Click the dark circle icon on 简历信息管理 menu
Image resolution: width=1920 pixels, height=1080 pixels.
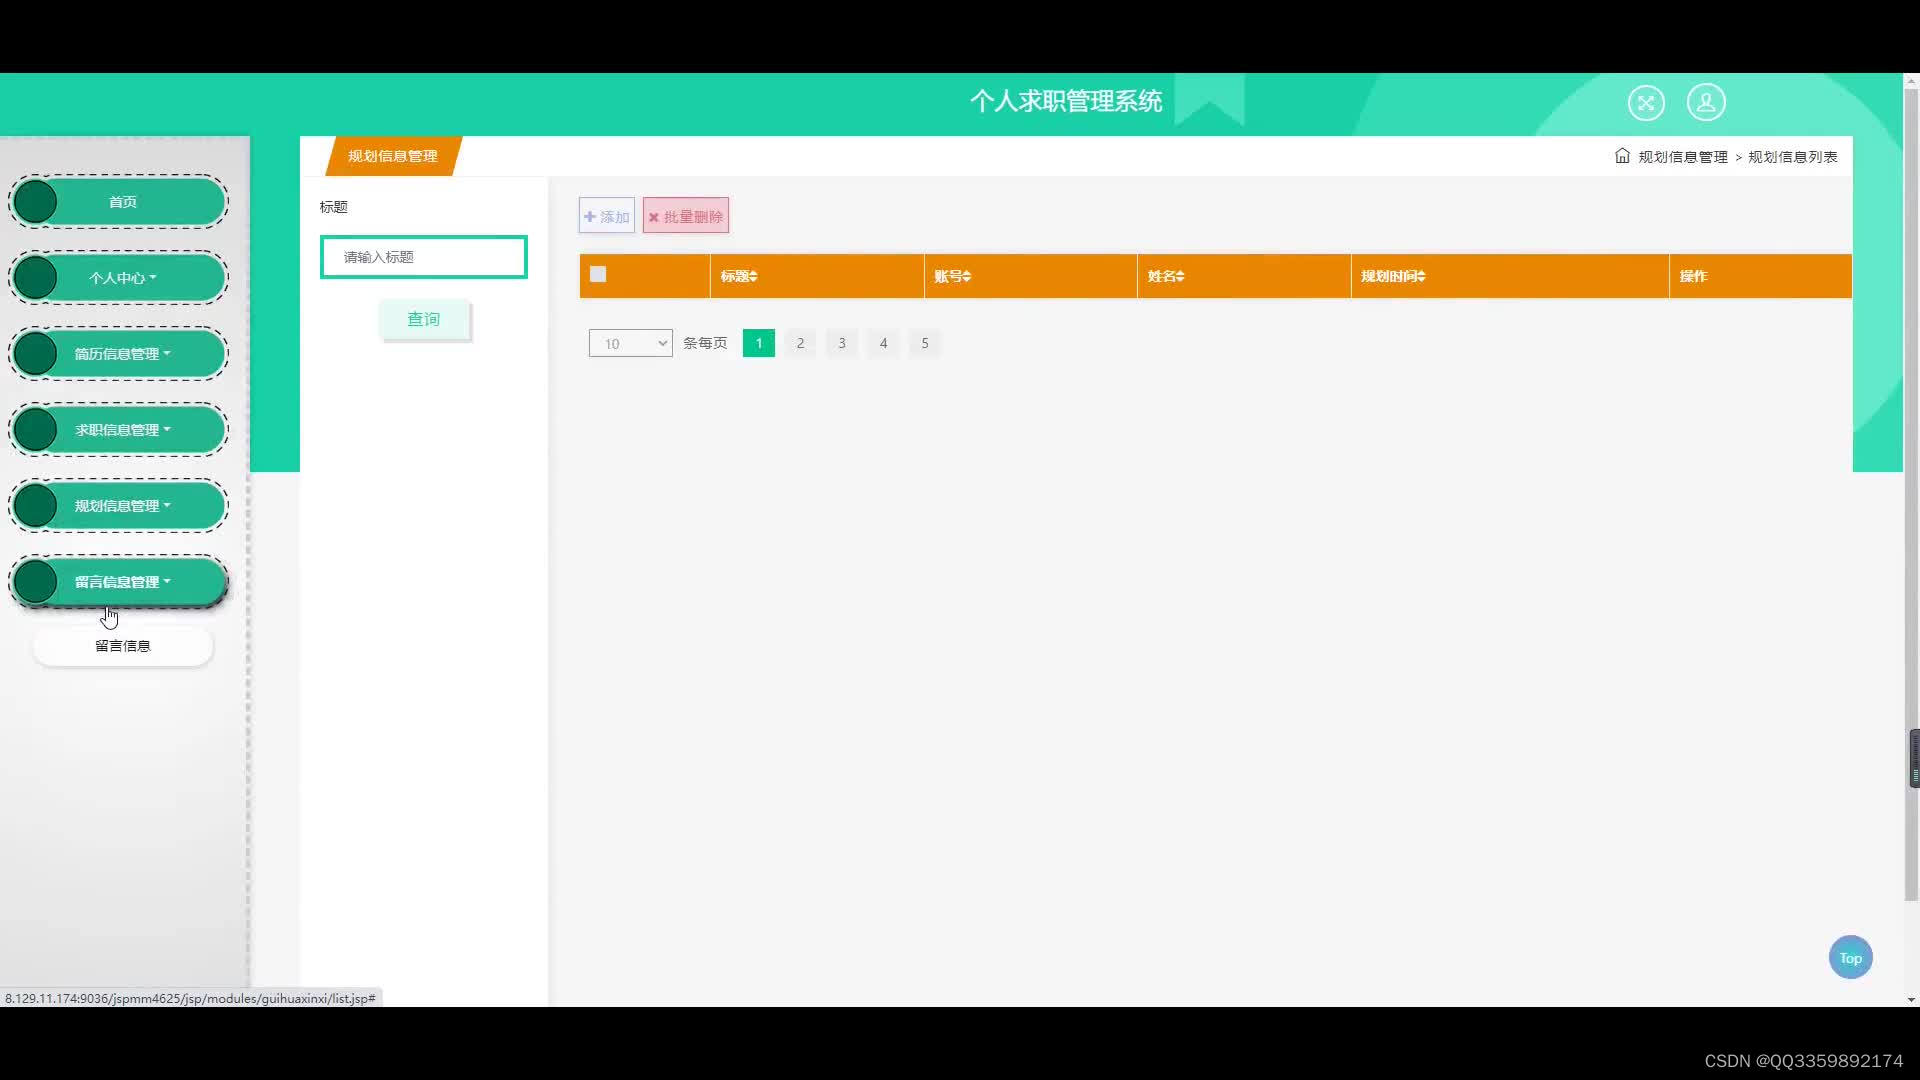36,353
